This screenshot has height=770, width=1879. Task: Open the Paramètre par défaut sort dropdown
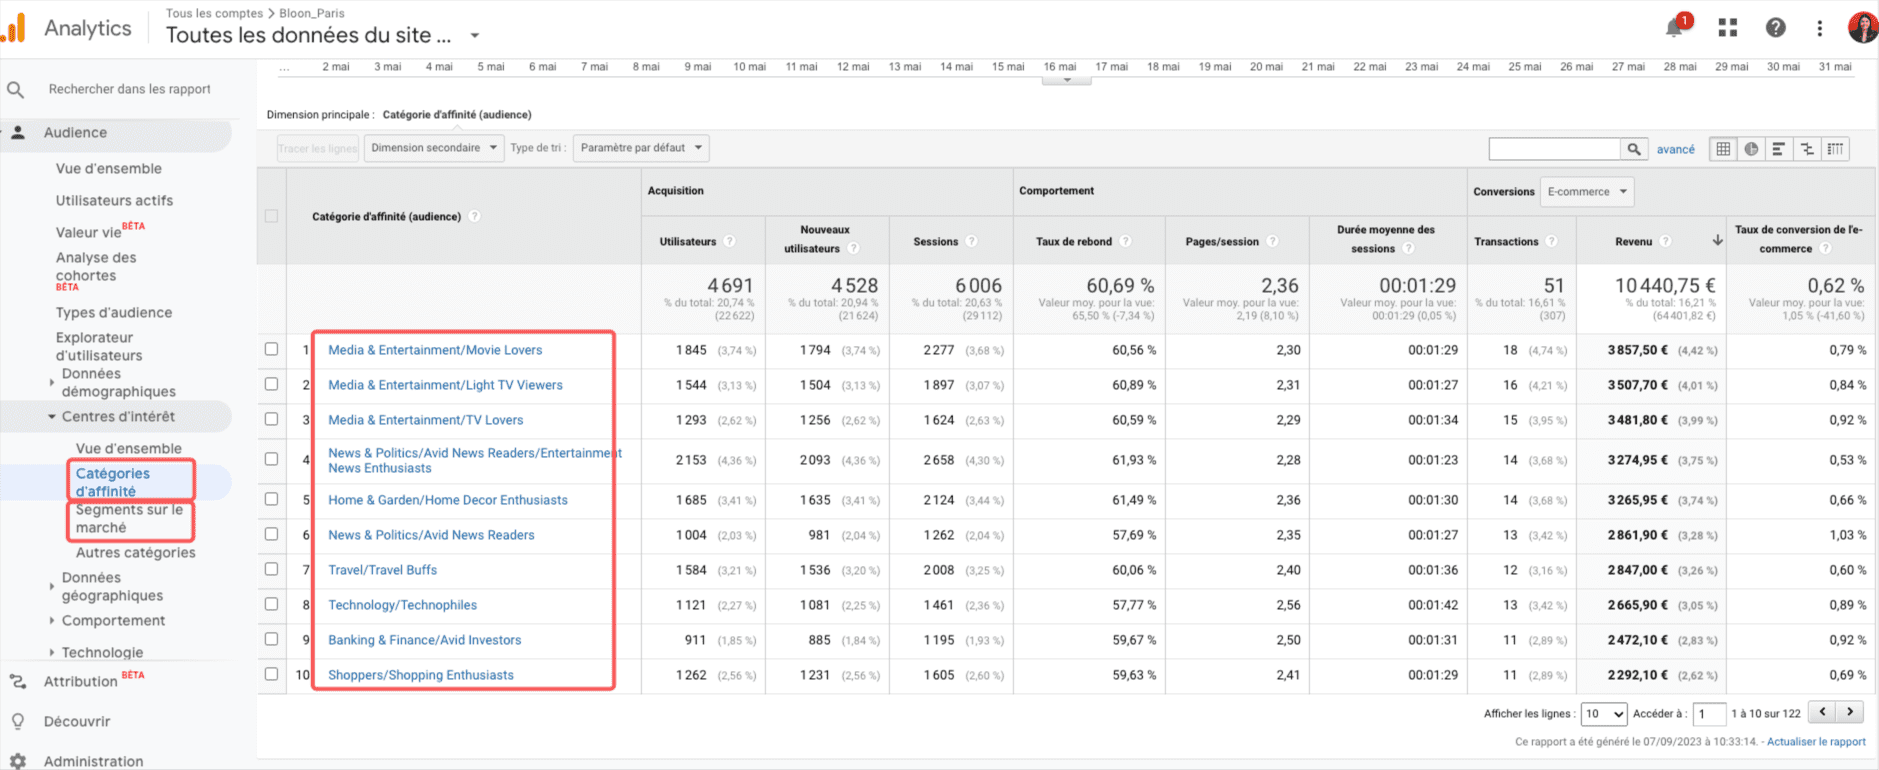point(641,148)
